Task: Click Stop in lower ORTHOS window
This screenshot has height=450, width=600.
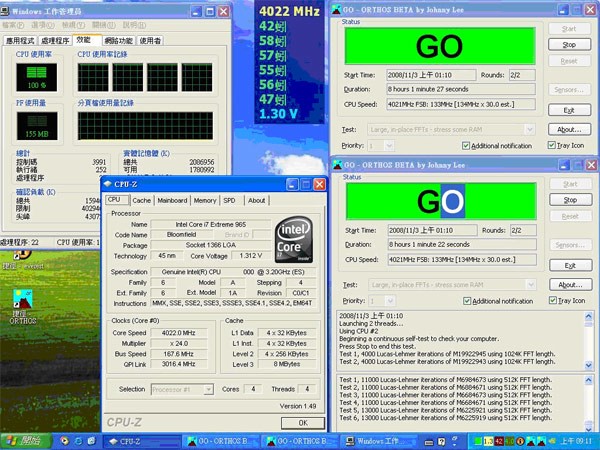Action: point(570,200)
